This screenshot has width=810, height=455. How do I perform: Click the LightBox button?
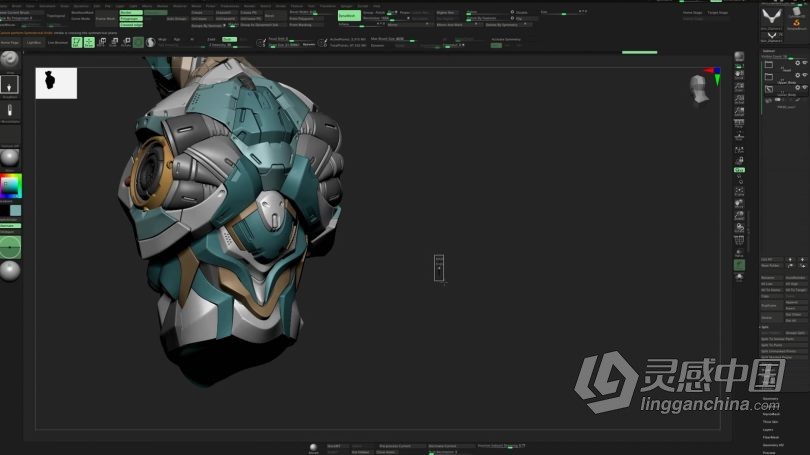(x=34, y=42)
